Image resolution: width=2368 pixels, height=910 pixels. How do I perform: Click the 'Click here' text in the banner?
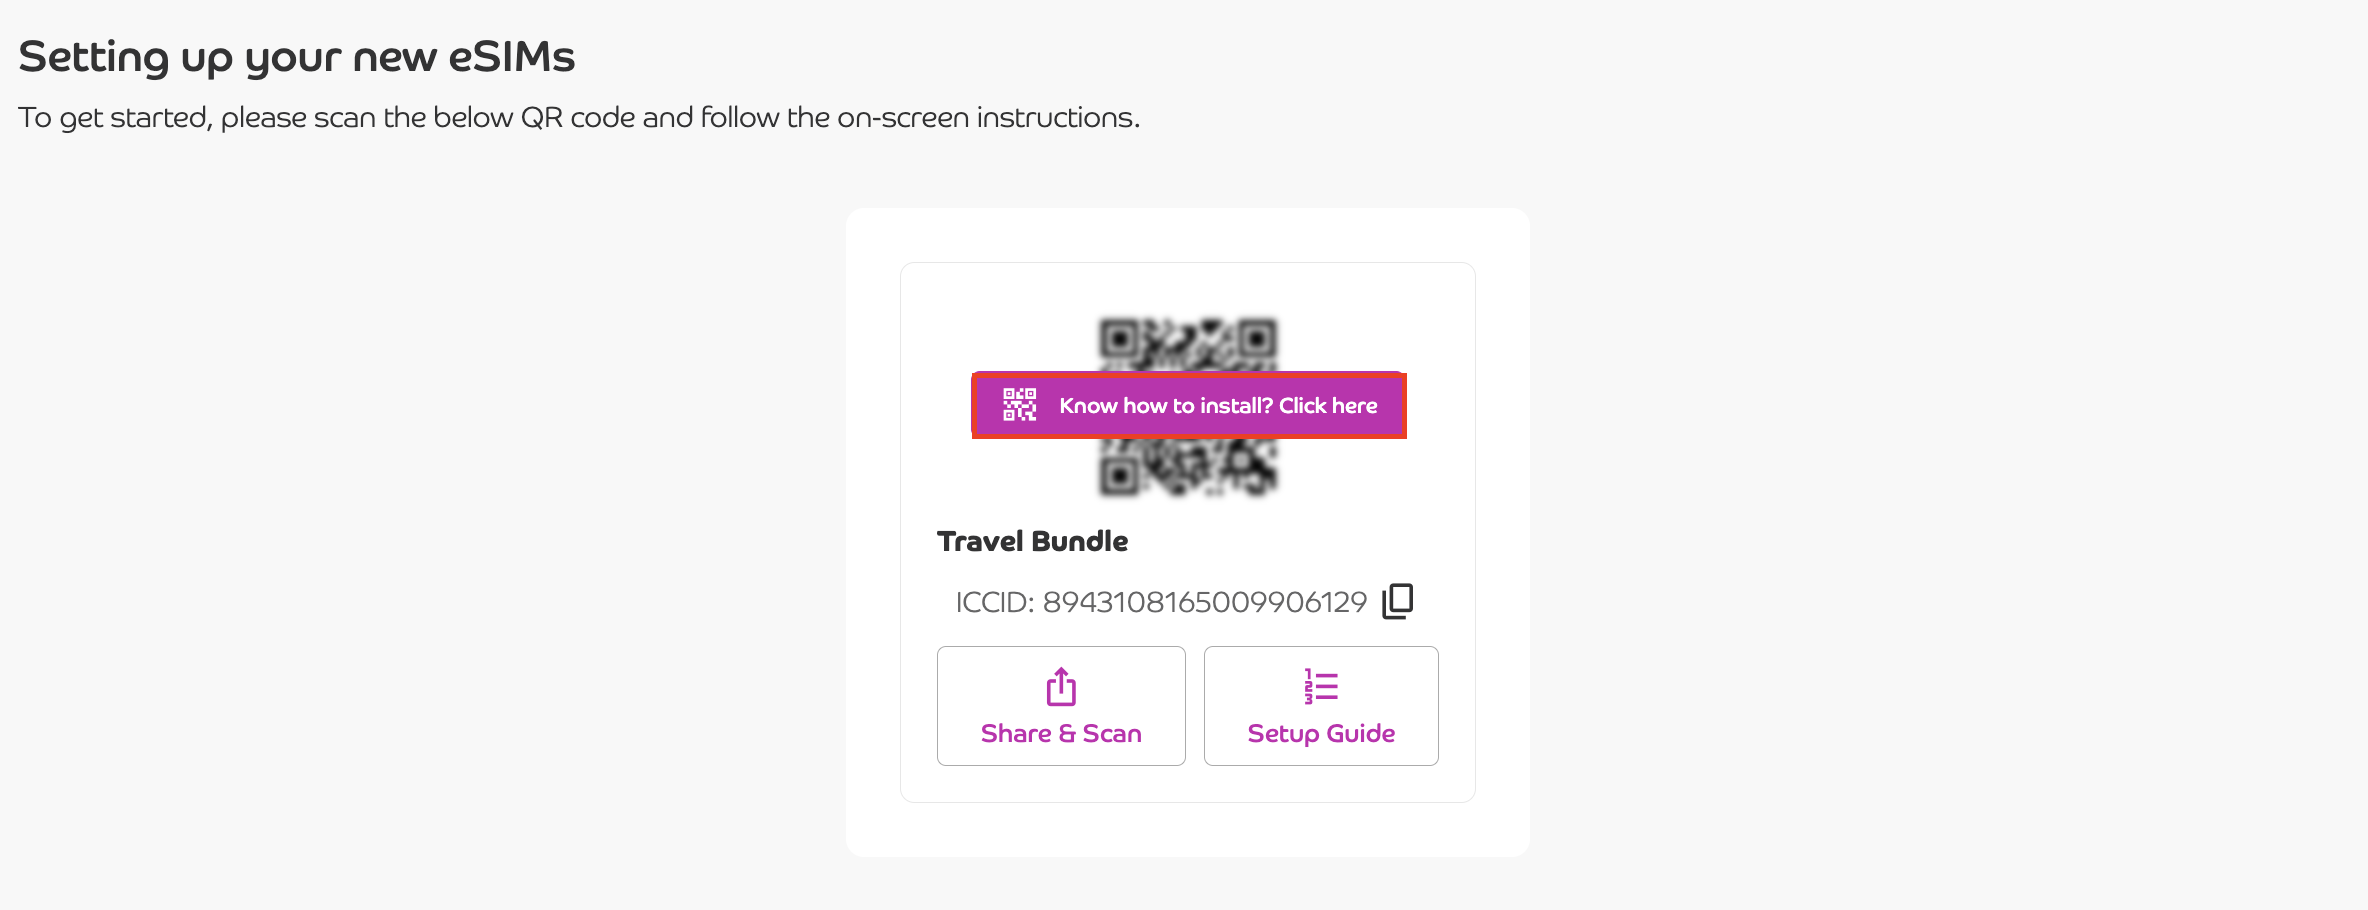[1328, 405]
